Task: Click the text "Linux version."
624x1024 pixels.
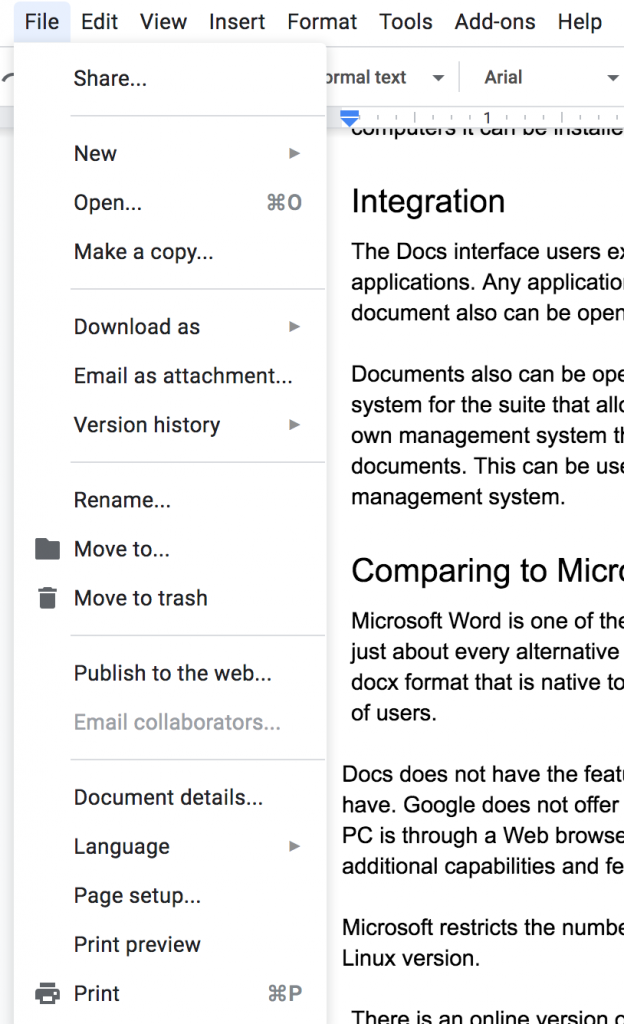Action: point(411,959)
